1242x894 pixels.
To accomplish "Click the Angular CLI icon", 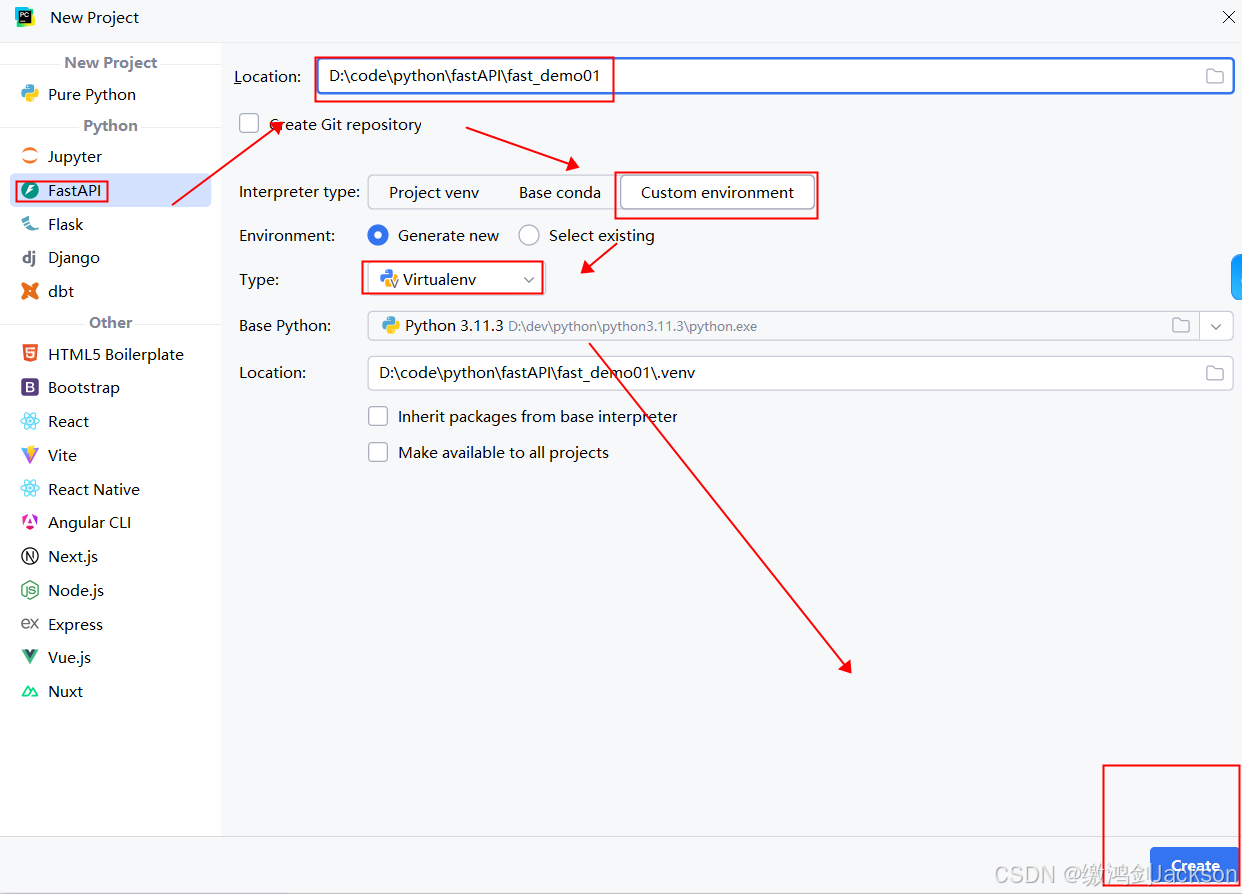I will 30,522.
